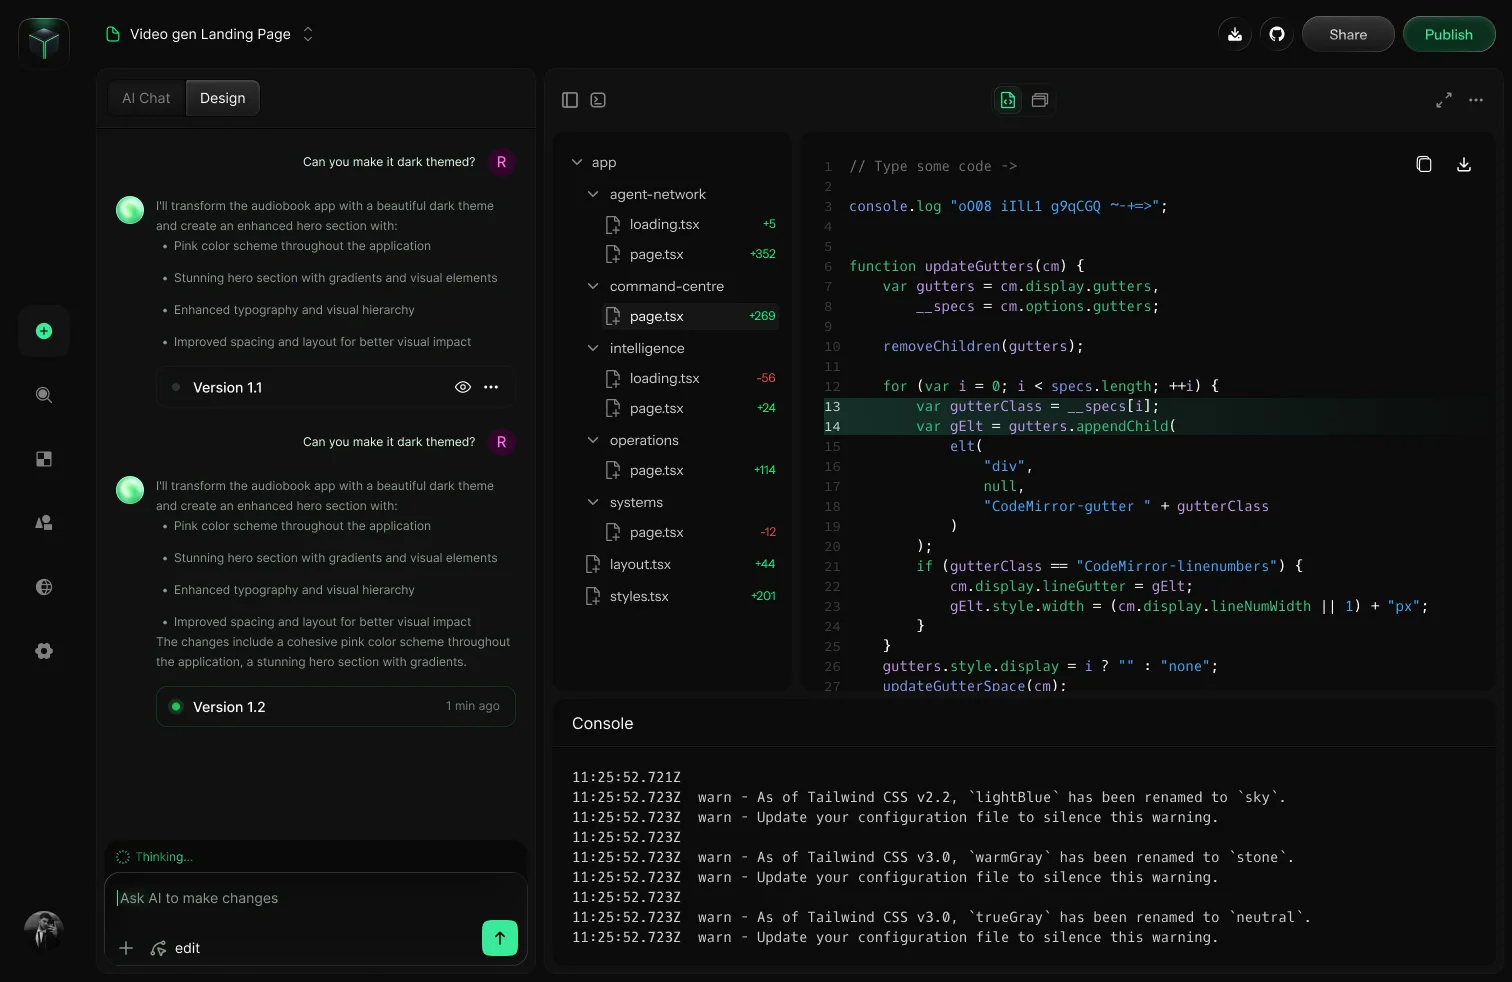Open the templates grid sidebar icon
This screenshot has width=1512, height=982.
44,459
